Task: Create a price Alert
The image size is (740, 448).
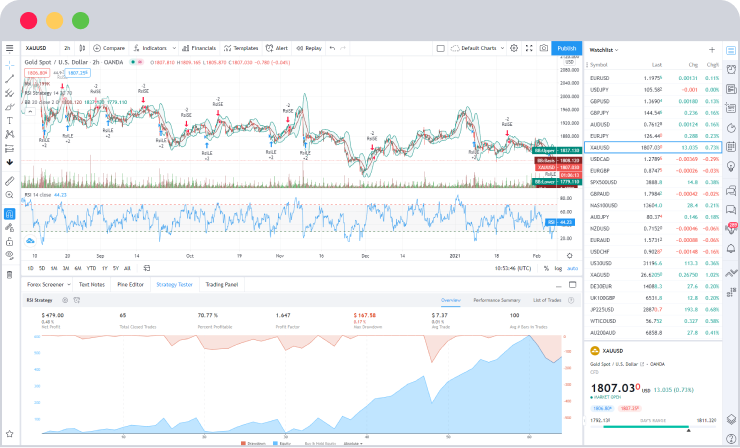Action: (278, 48)
